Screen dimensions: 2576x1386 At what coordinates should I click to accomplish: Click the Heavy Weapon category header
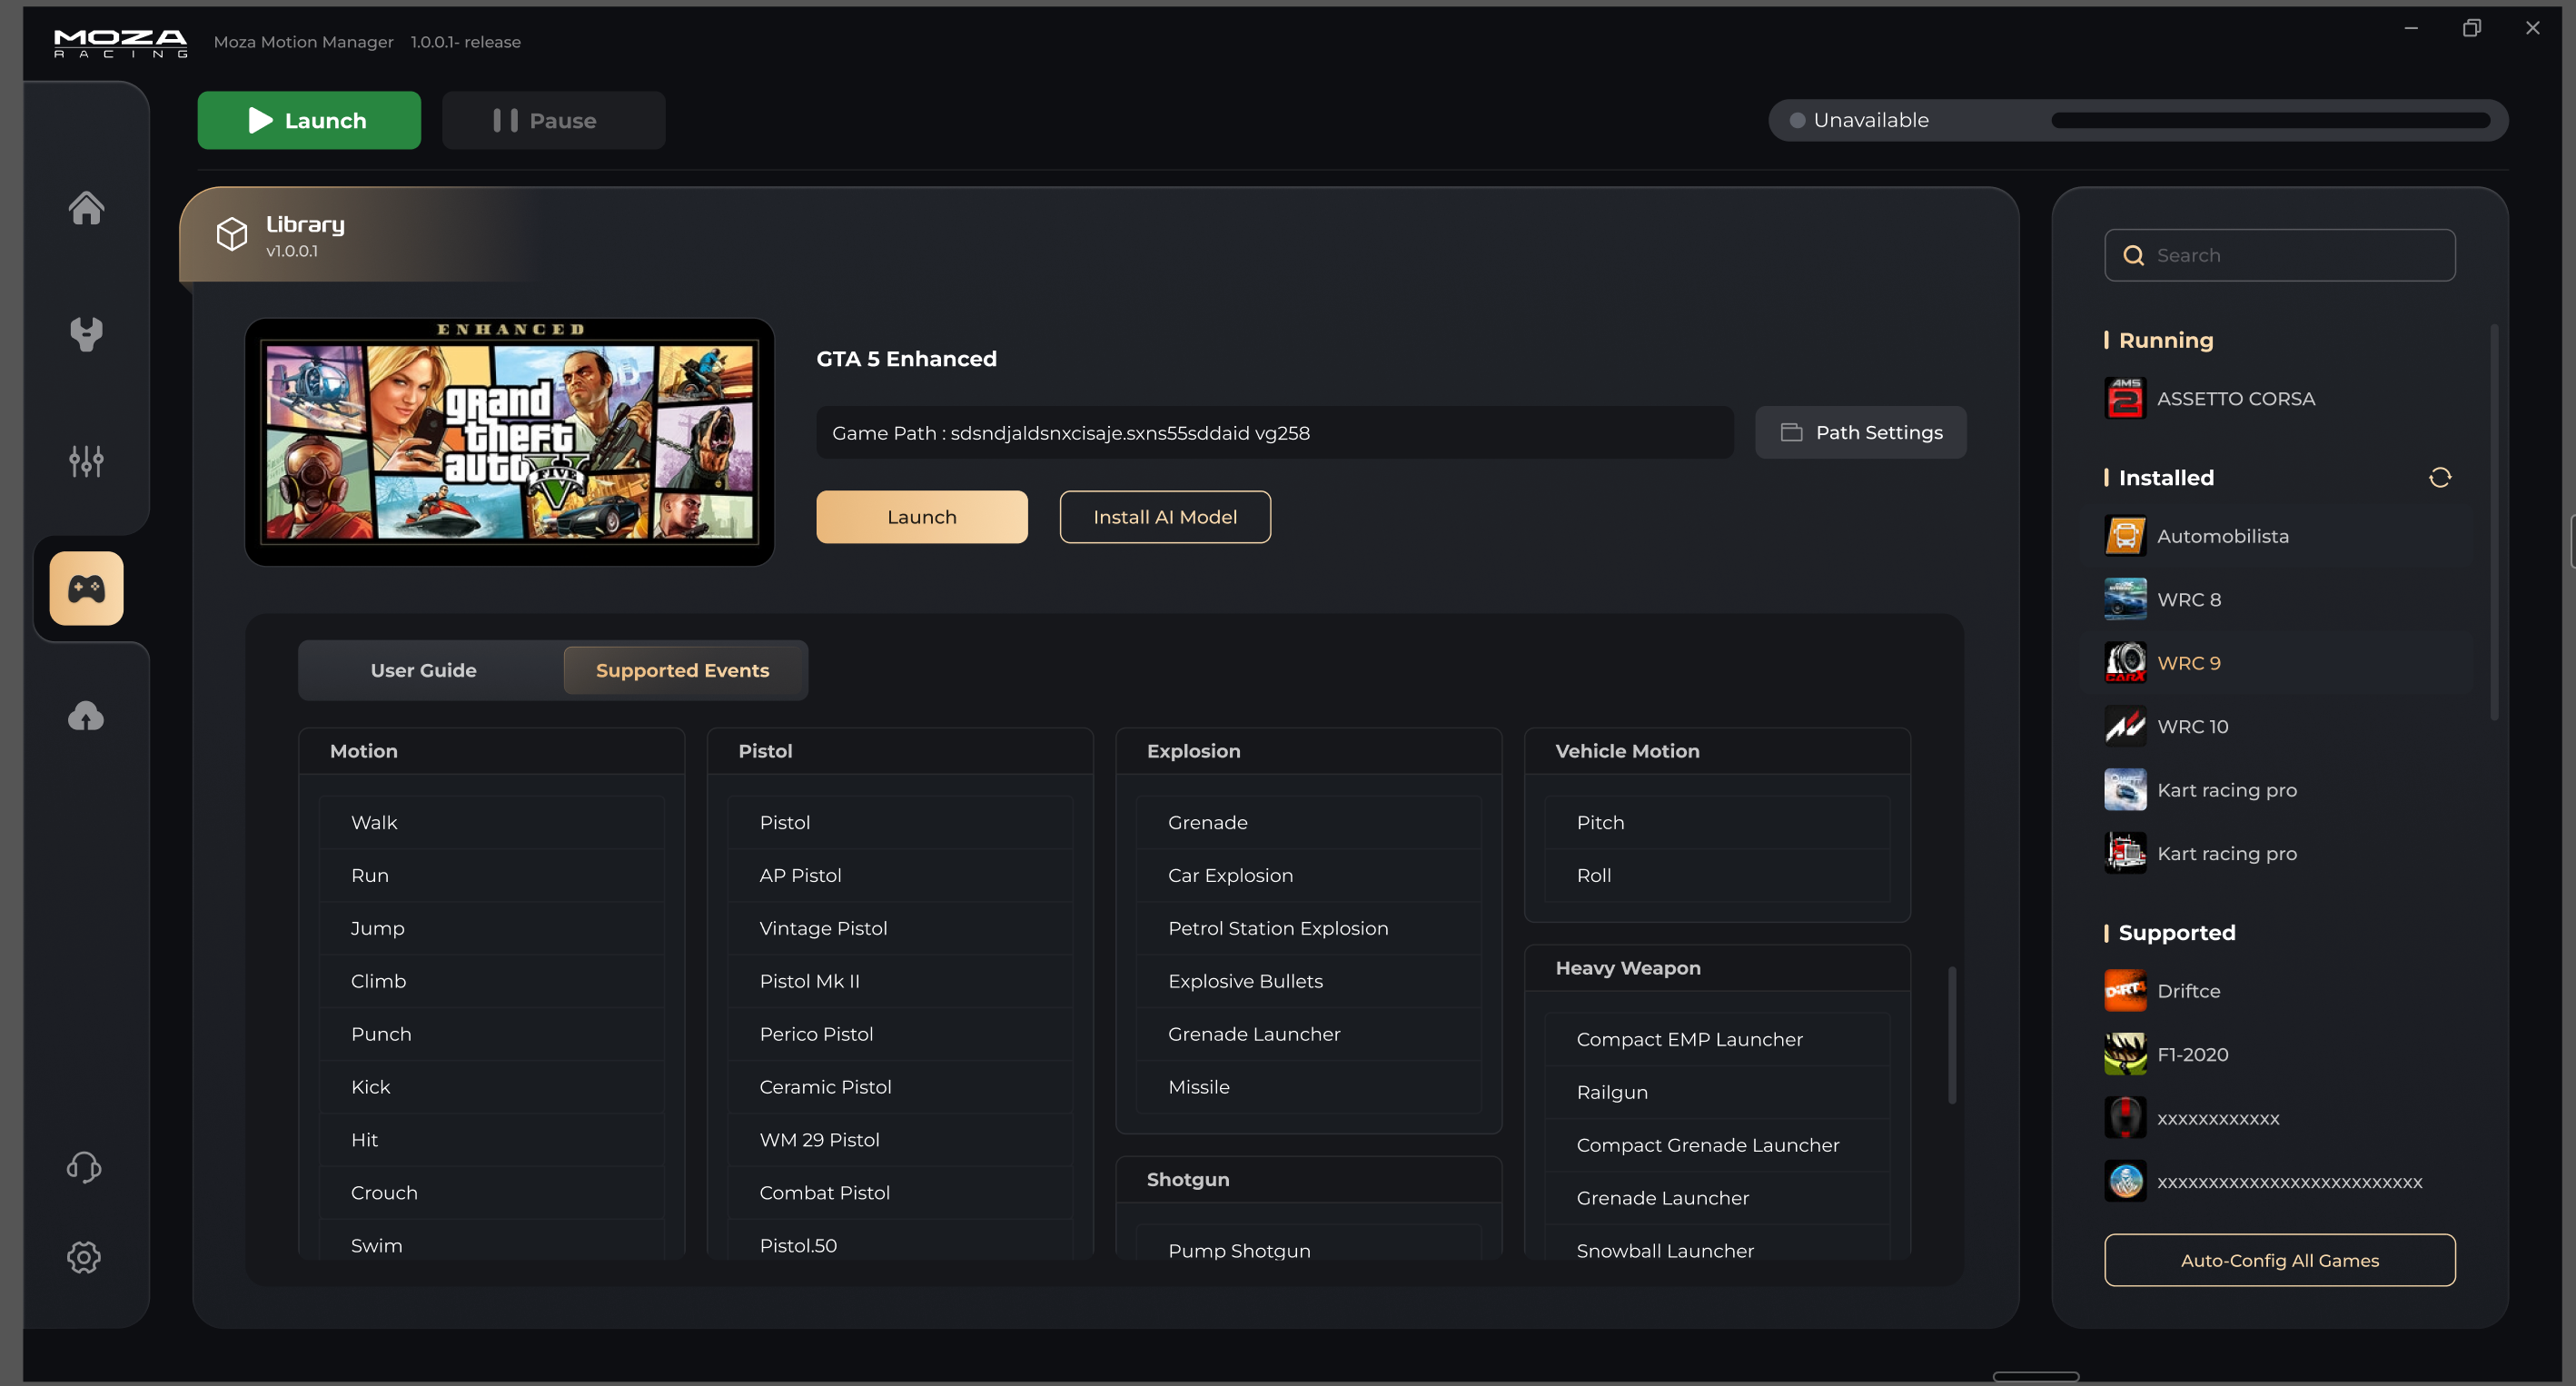(x=1717, y=968)
